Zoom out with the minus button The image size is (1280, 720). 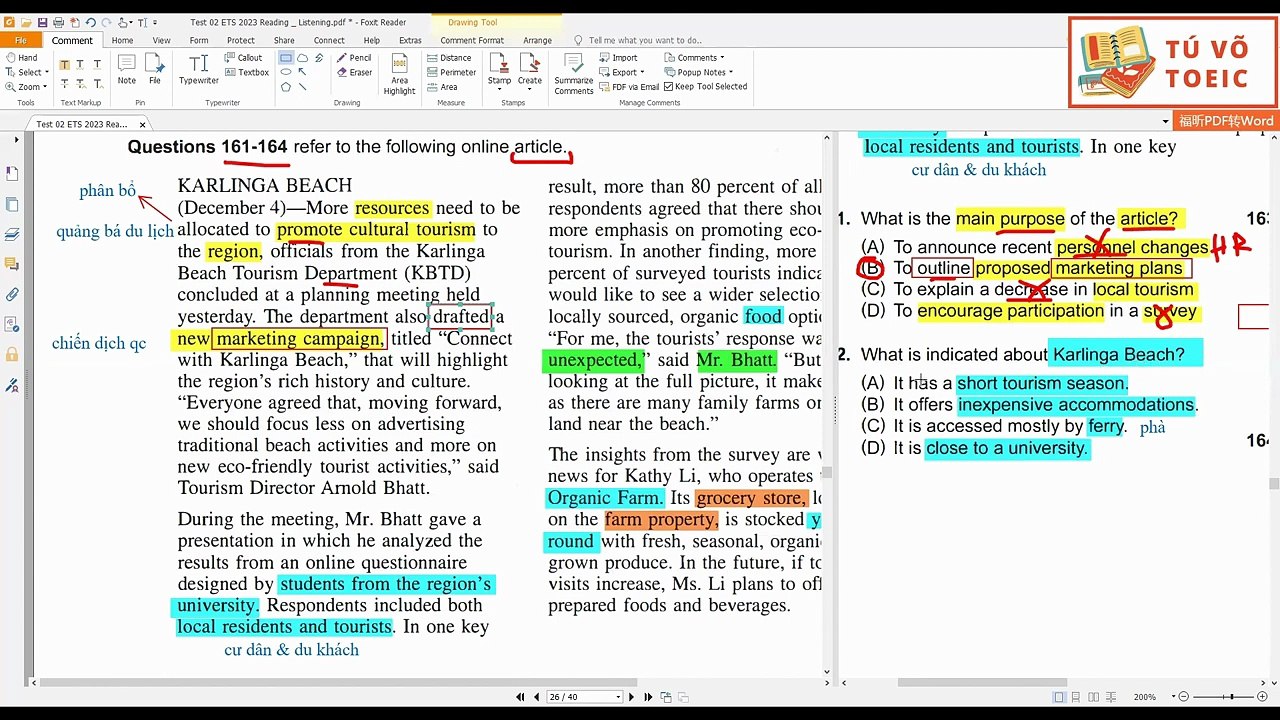(x=1184, y=697)
